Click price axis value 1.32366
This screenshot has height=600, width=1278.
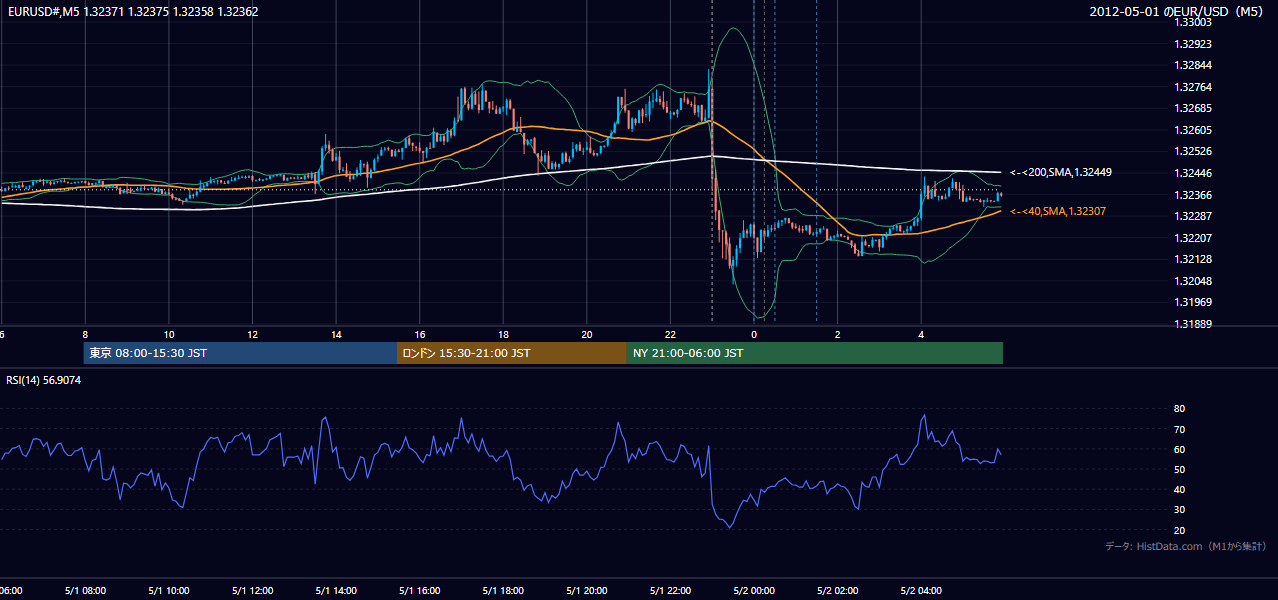[1193, 195]
